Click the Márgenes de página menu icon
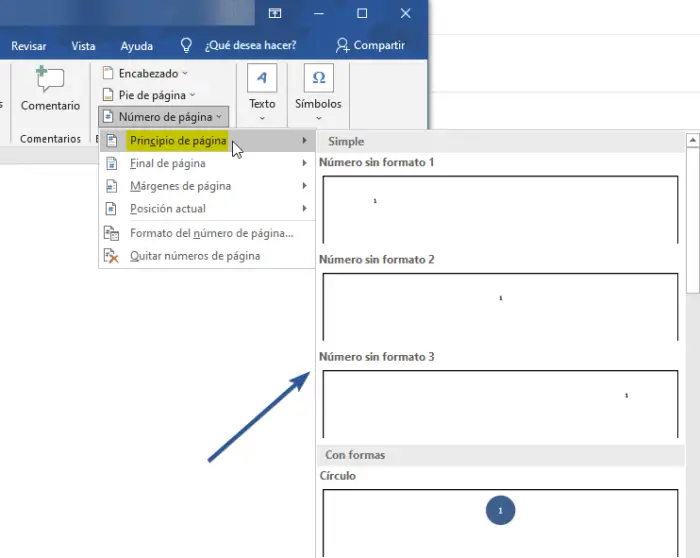This screenshot has width=700, height=558. coord(112,186)
